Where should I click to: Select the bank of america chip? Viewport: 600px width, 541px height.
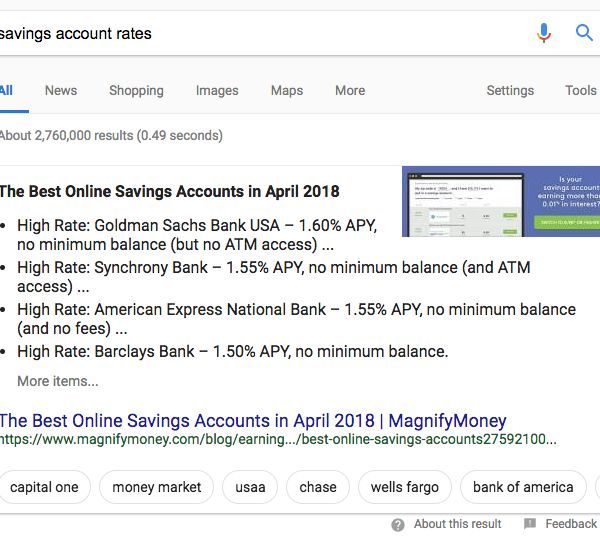point(523,487)
